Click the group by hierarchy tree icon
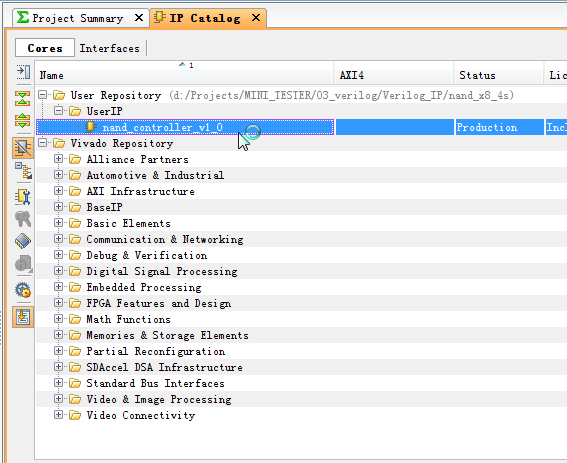Viewport: 567px width, 463px height. 23,171
